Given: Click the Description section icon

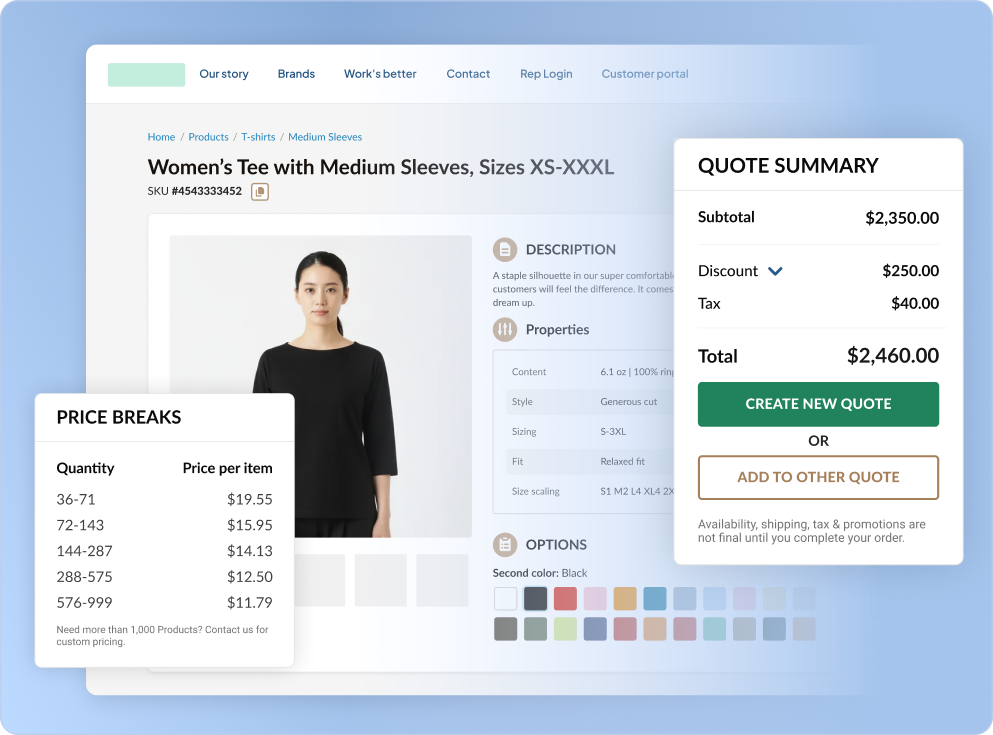Looking at the screenshot, I should point(505,249).
